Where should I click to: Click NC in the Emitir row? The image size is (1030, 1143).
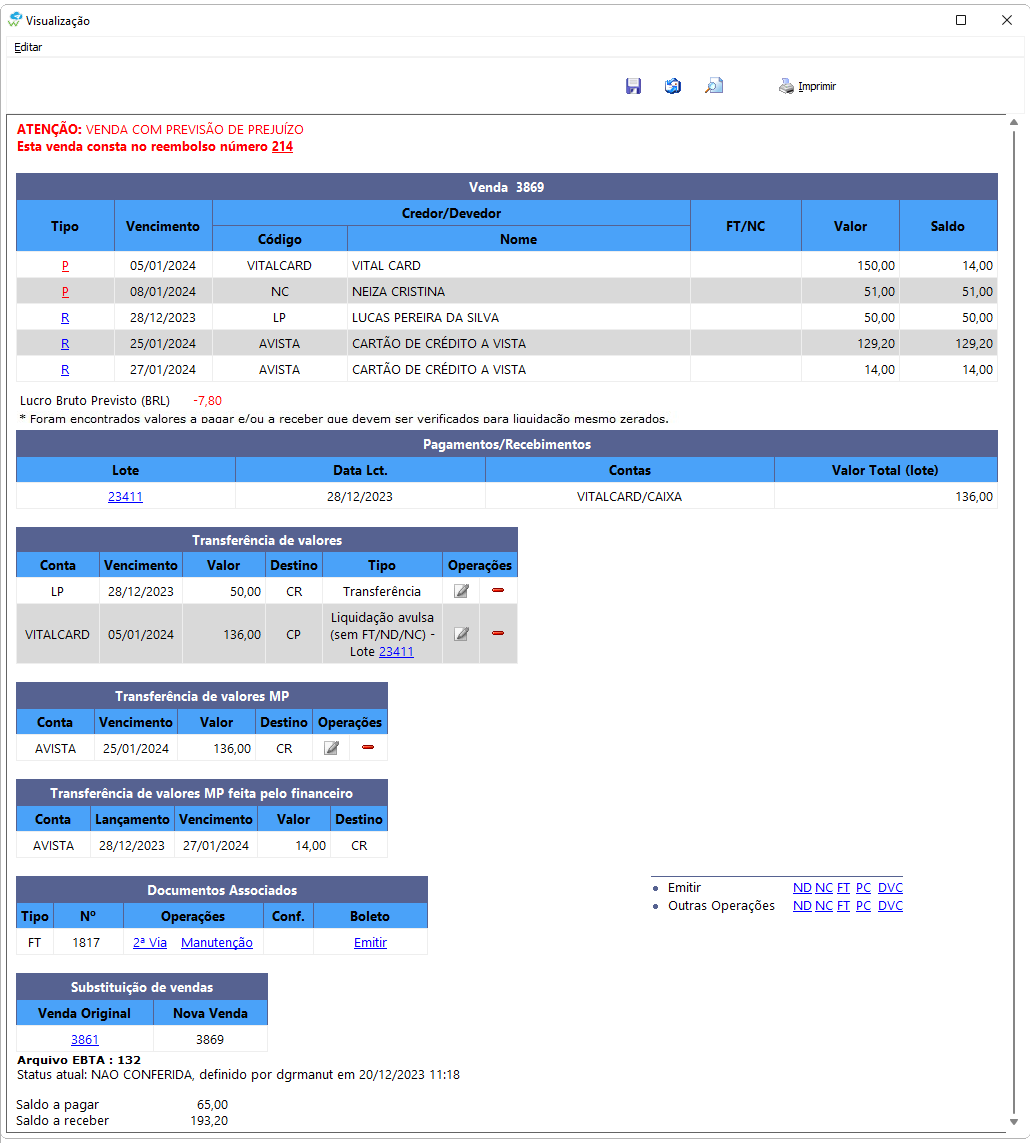click(x=824, y=888)
